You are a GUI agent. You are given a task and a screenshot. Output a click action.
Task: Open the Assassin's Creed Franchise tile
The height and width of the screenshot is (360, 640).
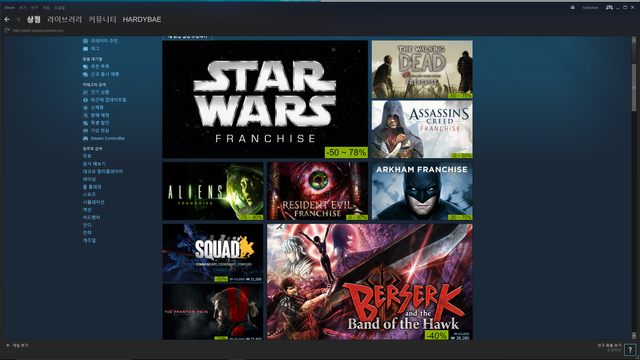(x=422, y=129)
